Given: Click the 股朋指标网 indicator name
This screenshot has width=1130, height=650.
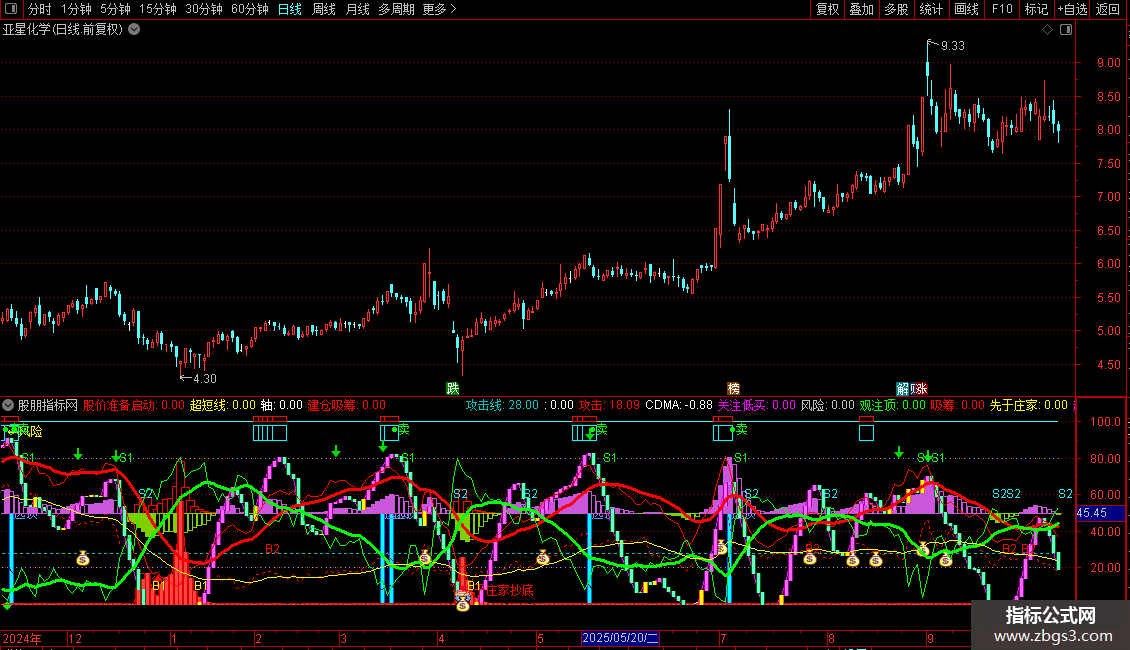Looking at the screenshot, I should click(x=48, y=405).
